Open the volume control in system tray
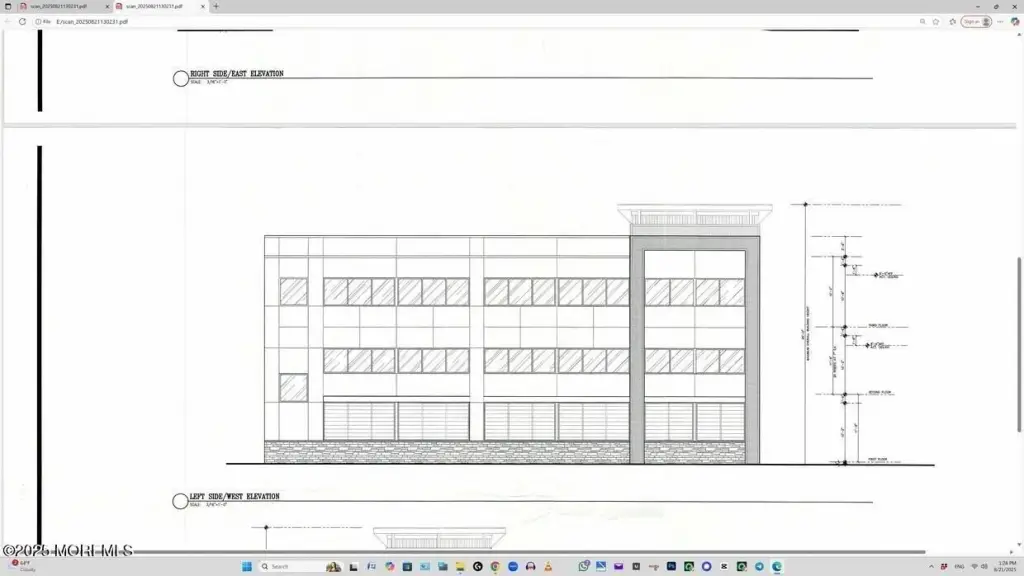This screenshot has width=1024, height=576. pos(984,566)
